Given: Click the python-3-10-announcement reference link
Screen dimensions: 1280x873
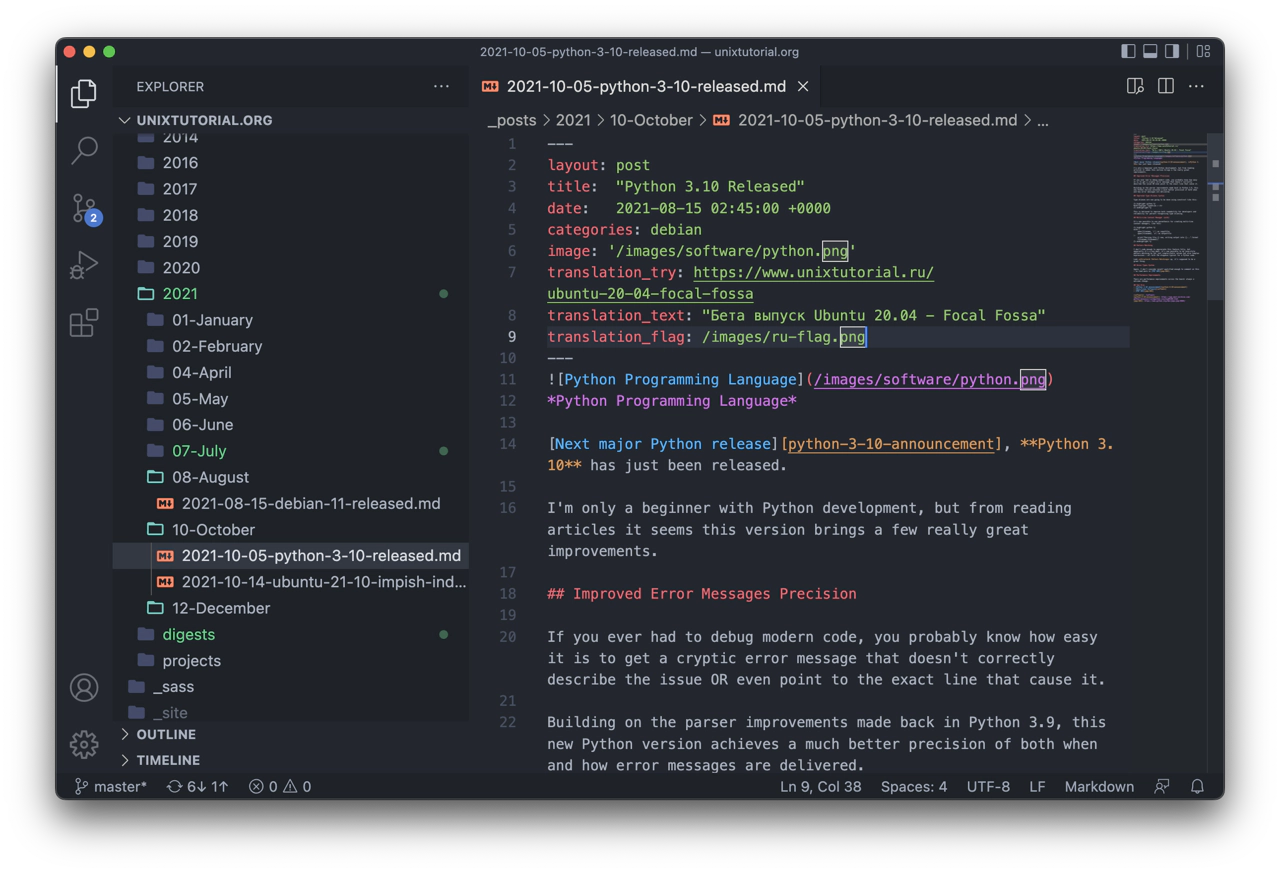Looking at the screenshot, I should [890, 444].
